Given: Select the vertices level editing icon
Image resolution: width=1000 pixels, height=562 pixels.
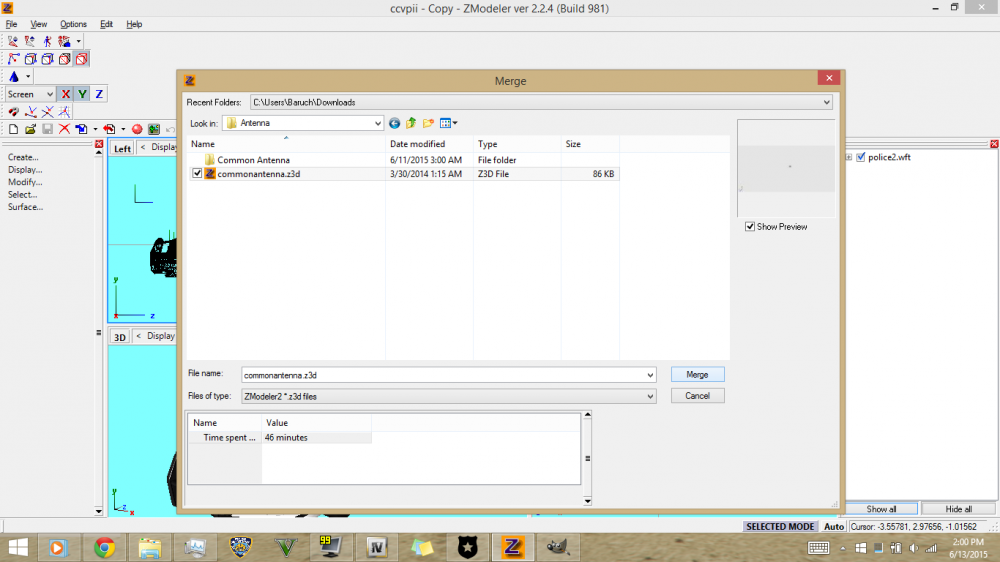Looking at the screenshot, I should 13,59.
